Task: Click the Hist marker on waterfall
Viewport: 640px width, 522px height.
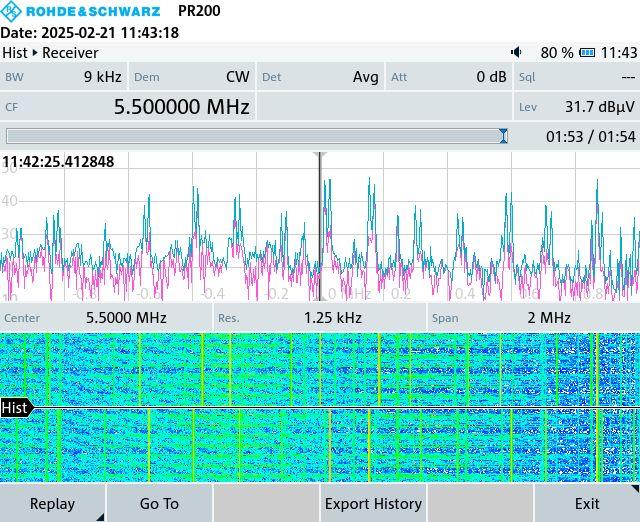Action: 15,408
